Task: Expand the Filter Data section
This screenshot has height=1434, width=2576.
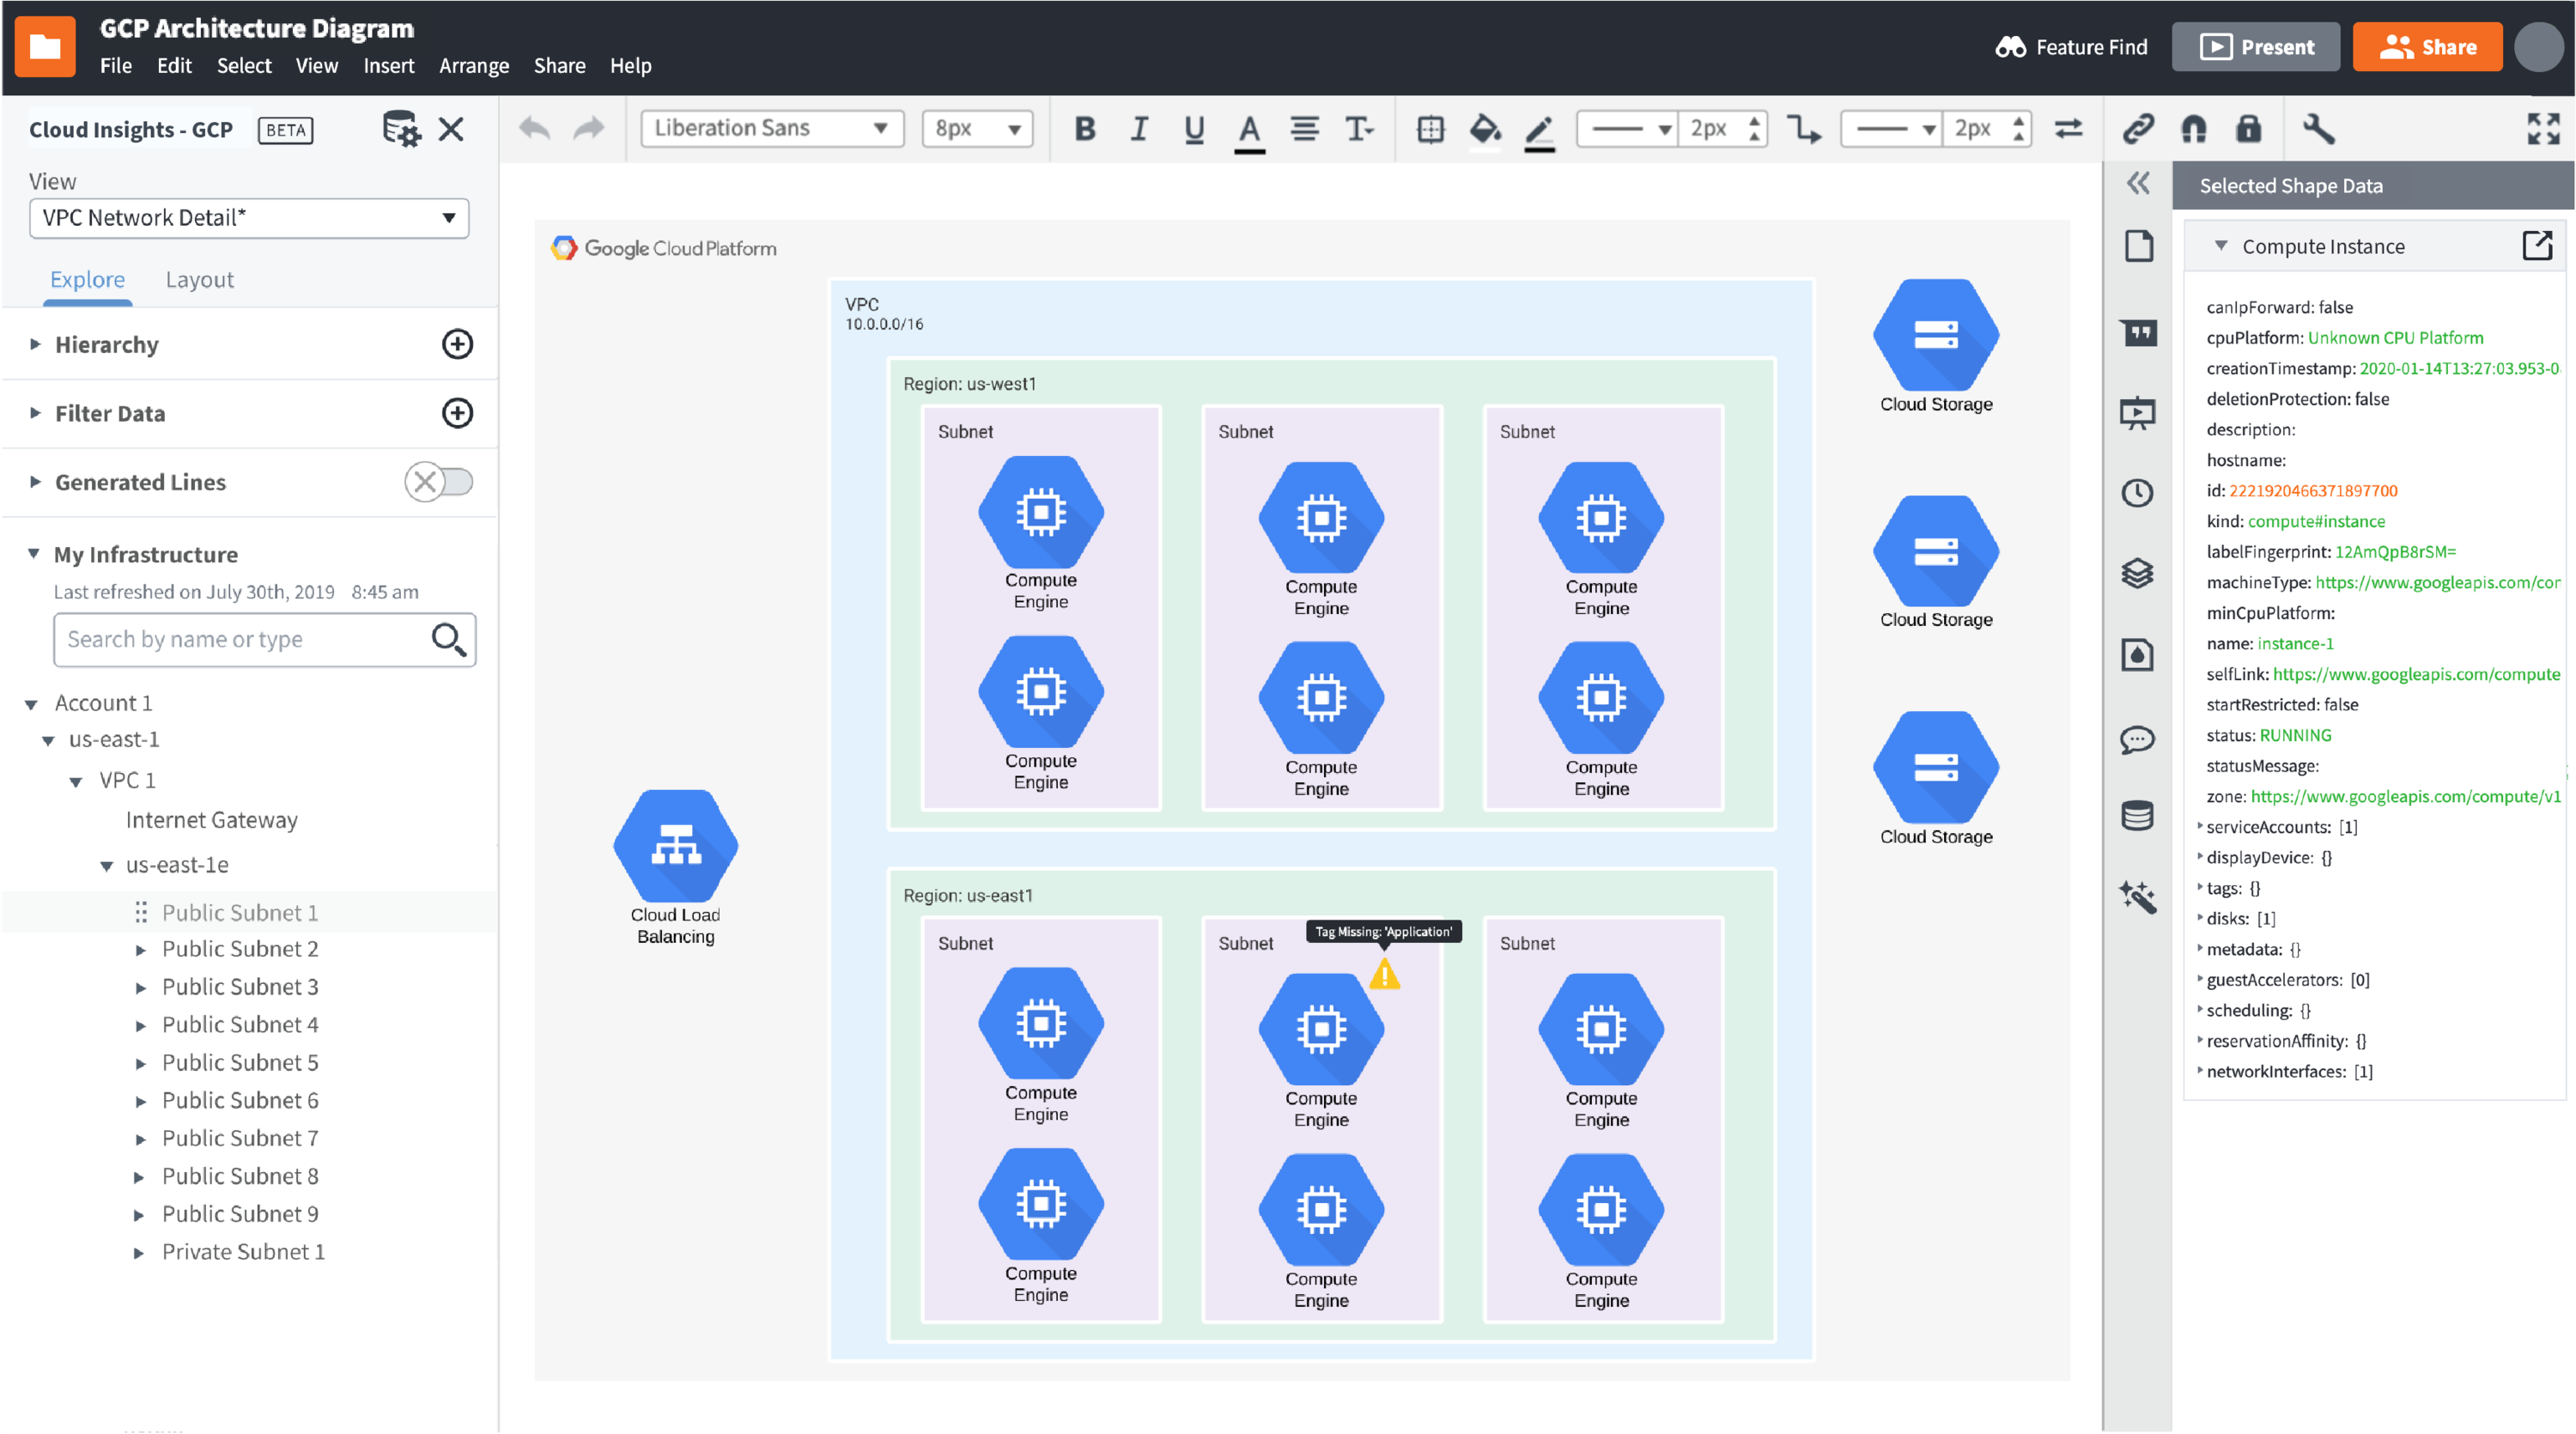Action: pyautogui.click(x=35, y=413)
